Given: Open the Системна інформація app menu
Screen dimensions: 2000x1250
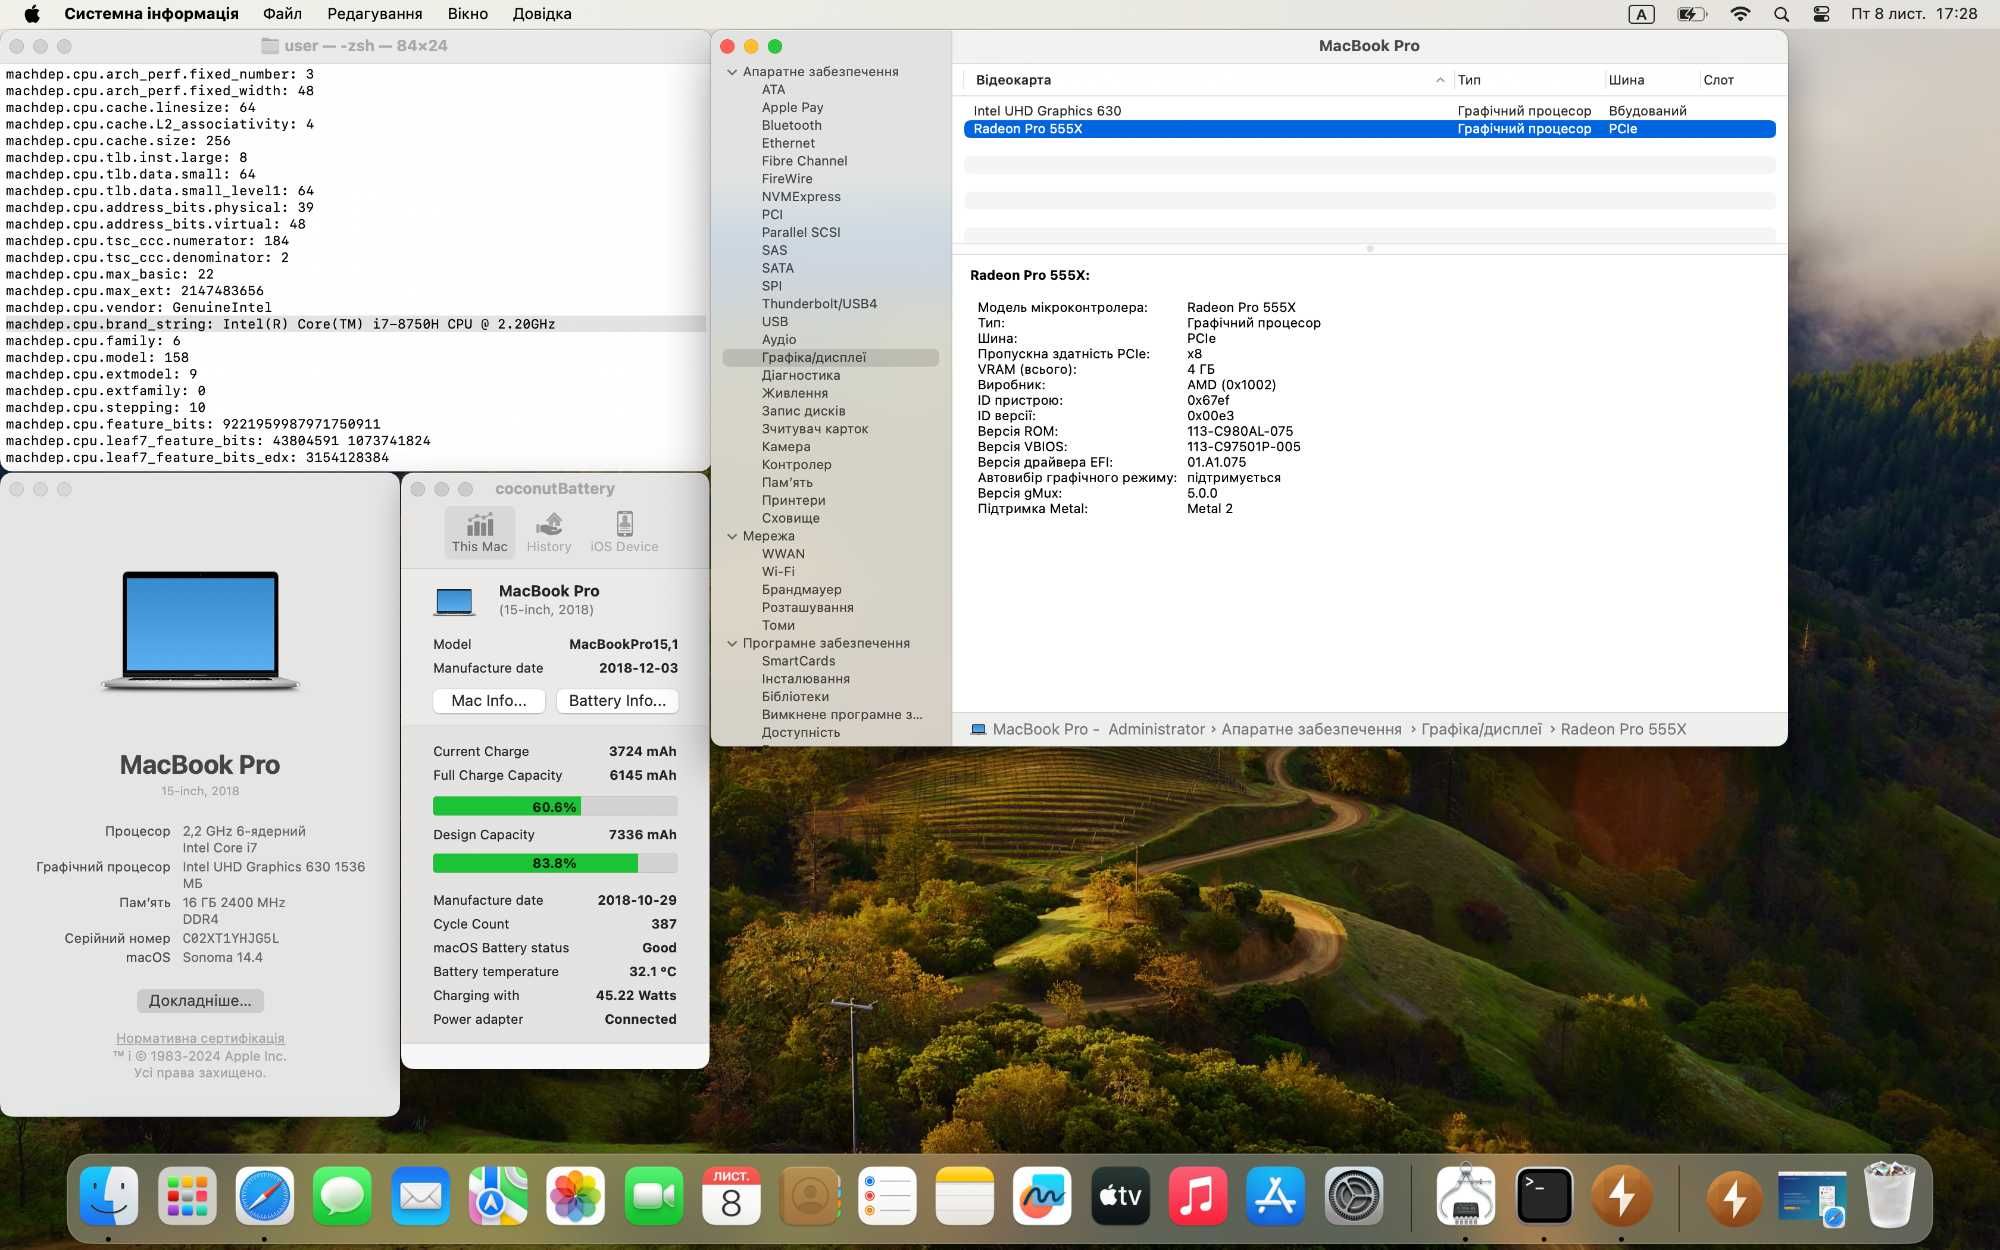Looking at the screenshot, I should coord(151,14).
